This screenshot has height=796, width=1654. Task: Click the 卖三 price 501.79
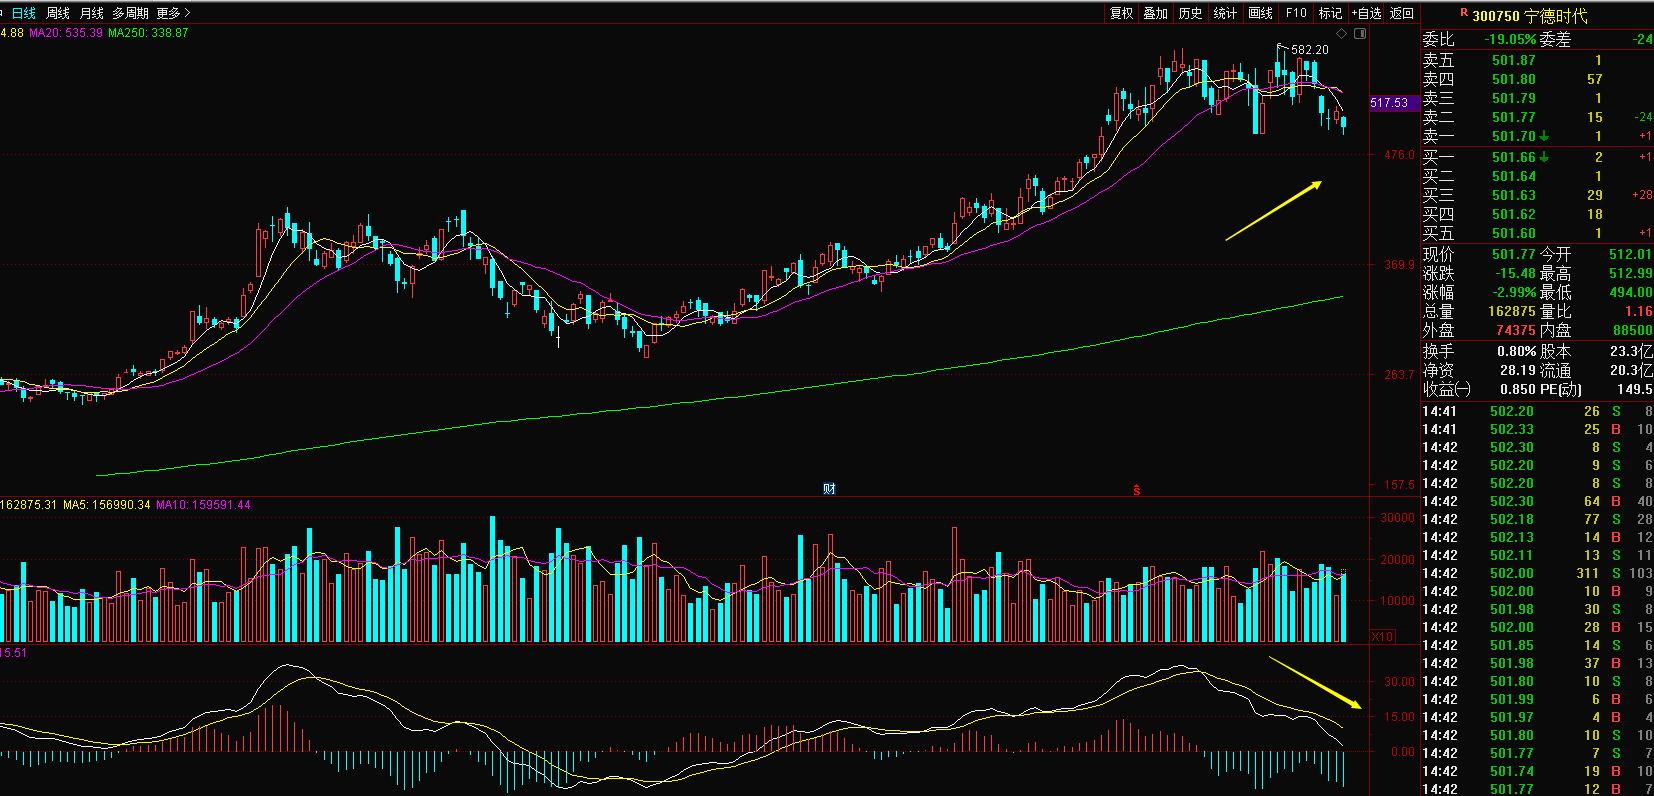pos(1513,98)
